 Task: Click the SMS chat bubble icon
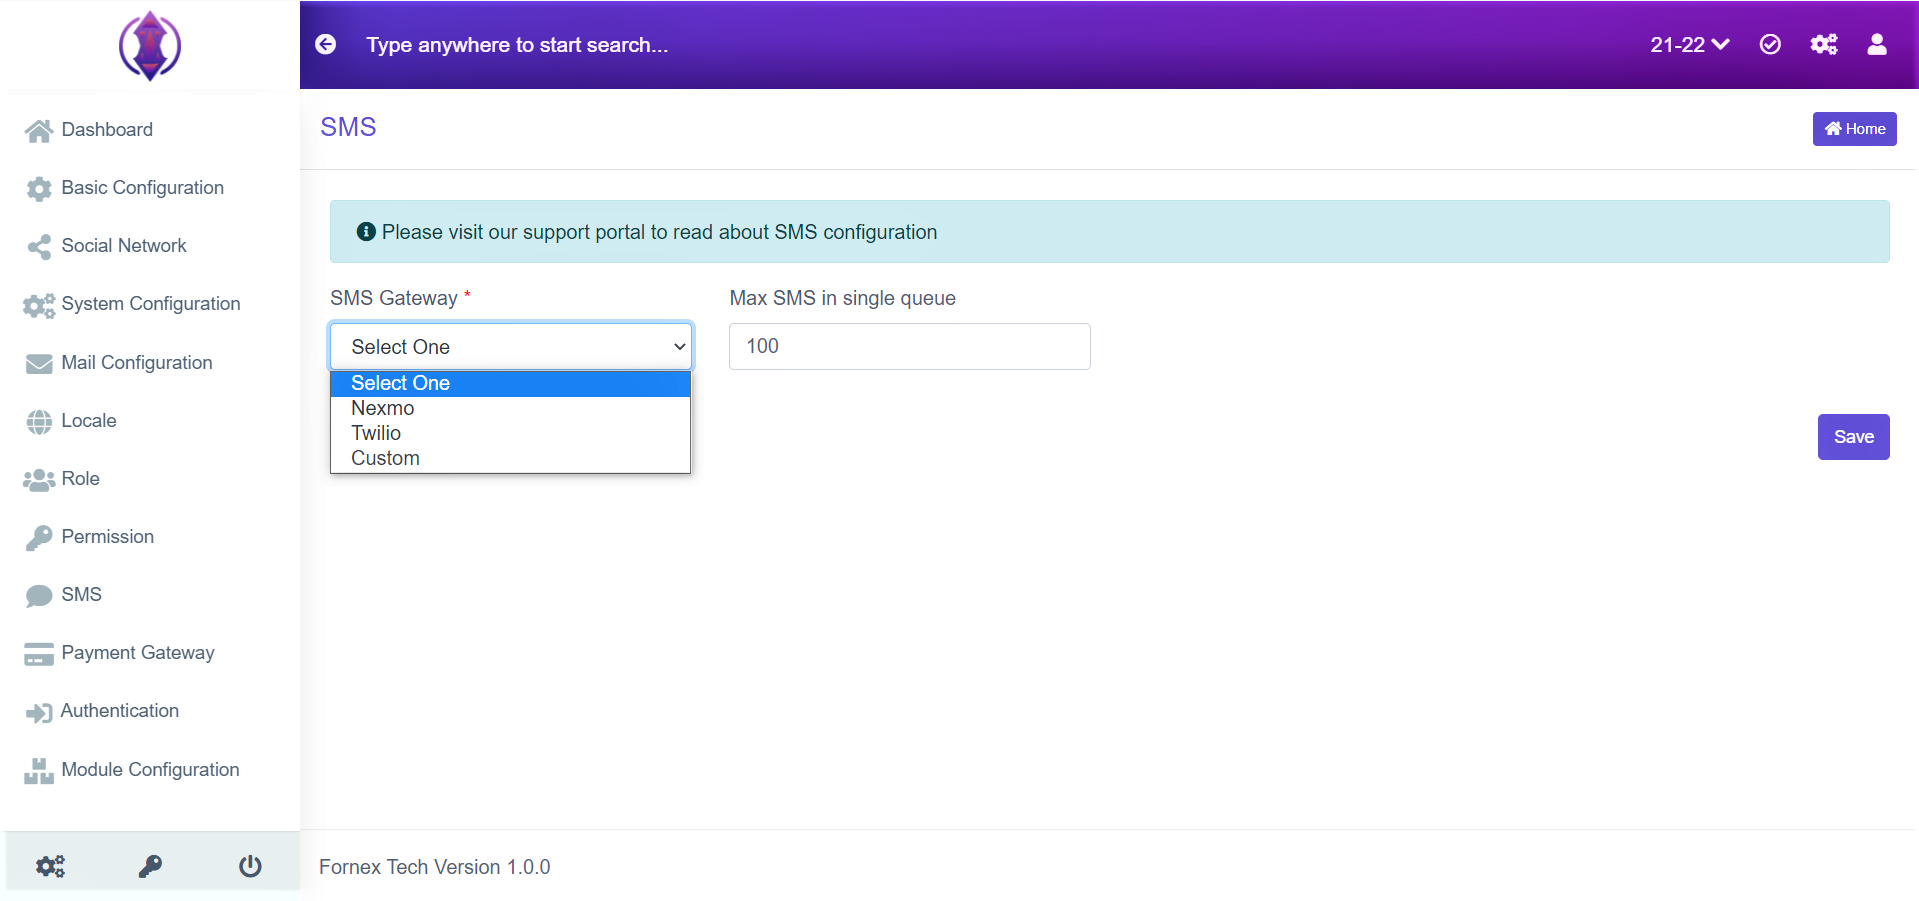tap(39, 596)
